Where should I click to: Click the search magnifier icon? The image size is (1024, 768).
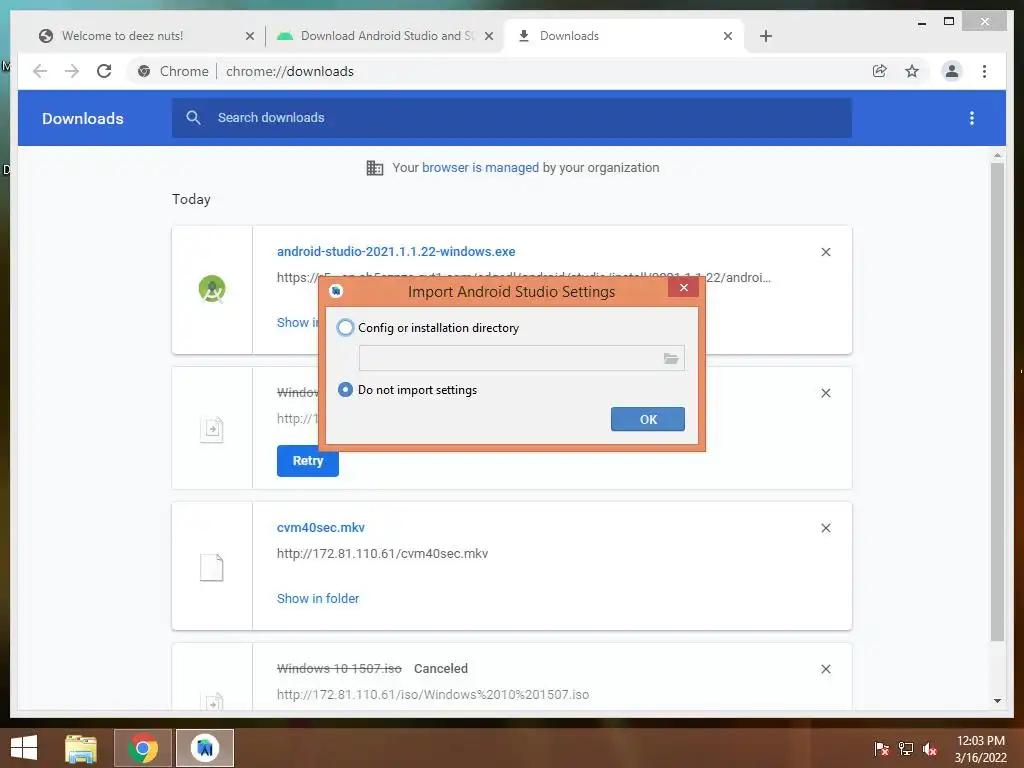coord(193,118)
